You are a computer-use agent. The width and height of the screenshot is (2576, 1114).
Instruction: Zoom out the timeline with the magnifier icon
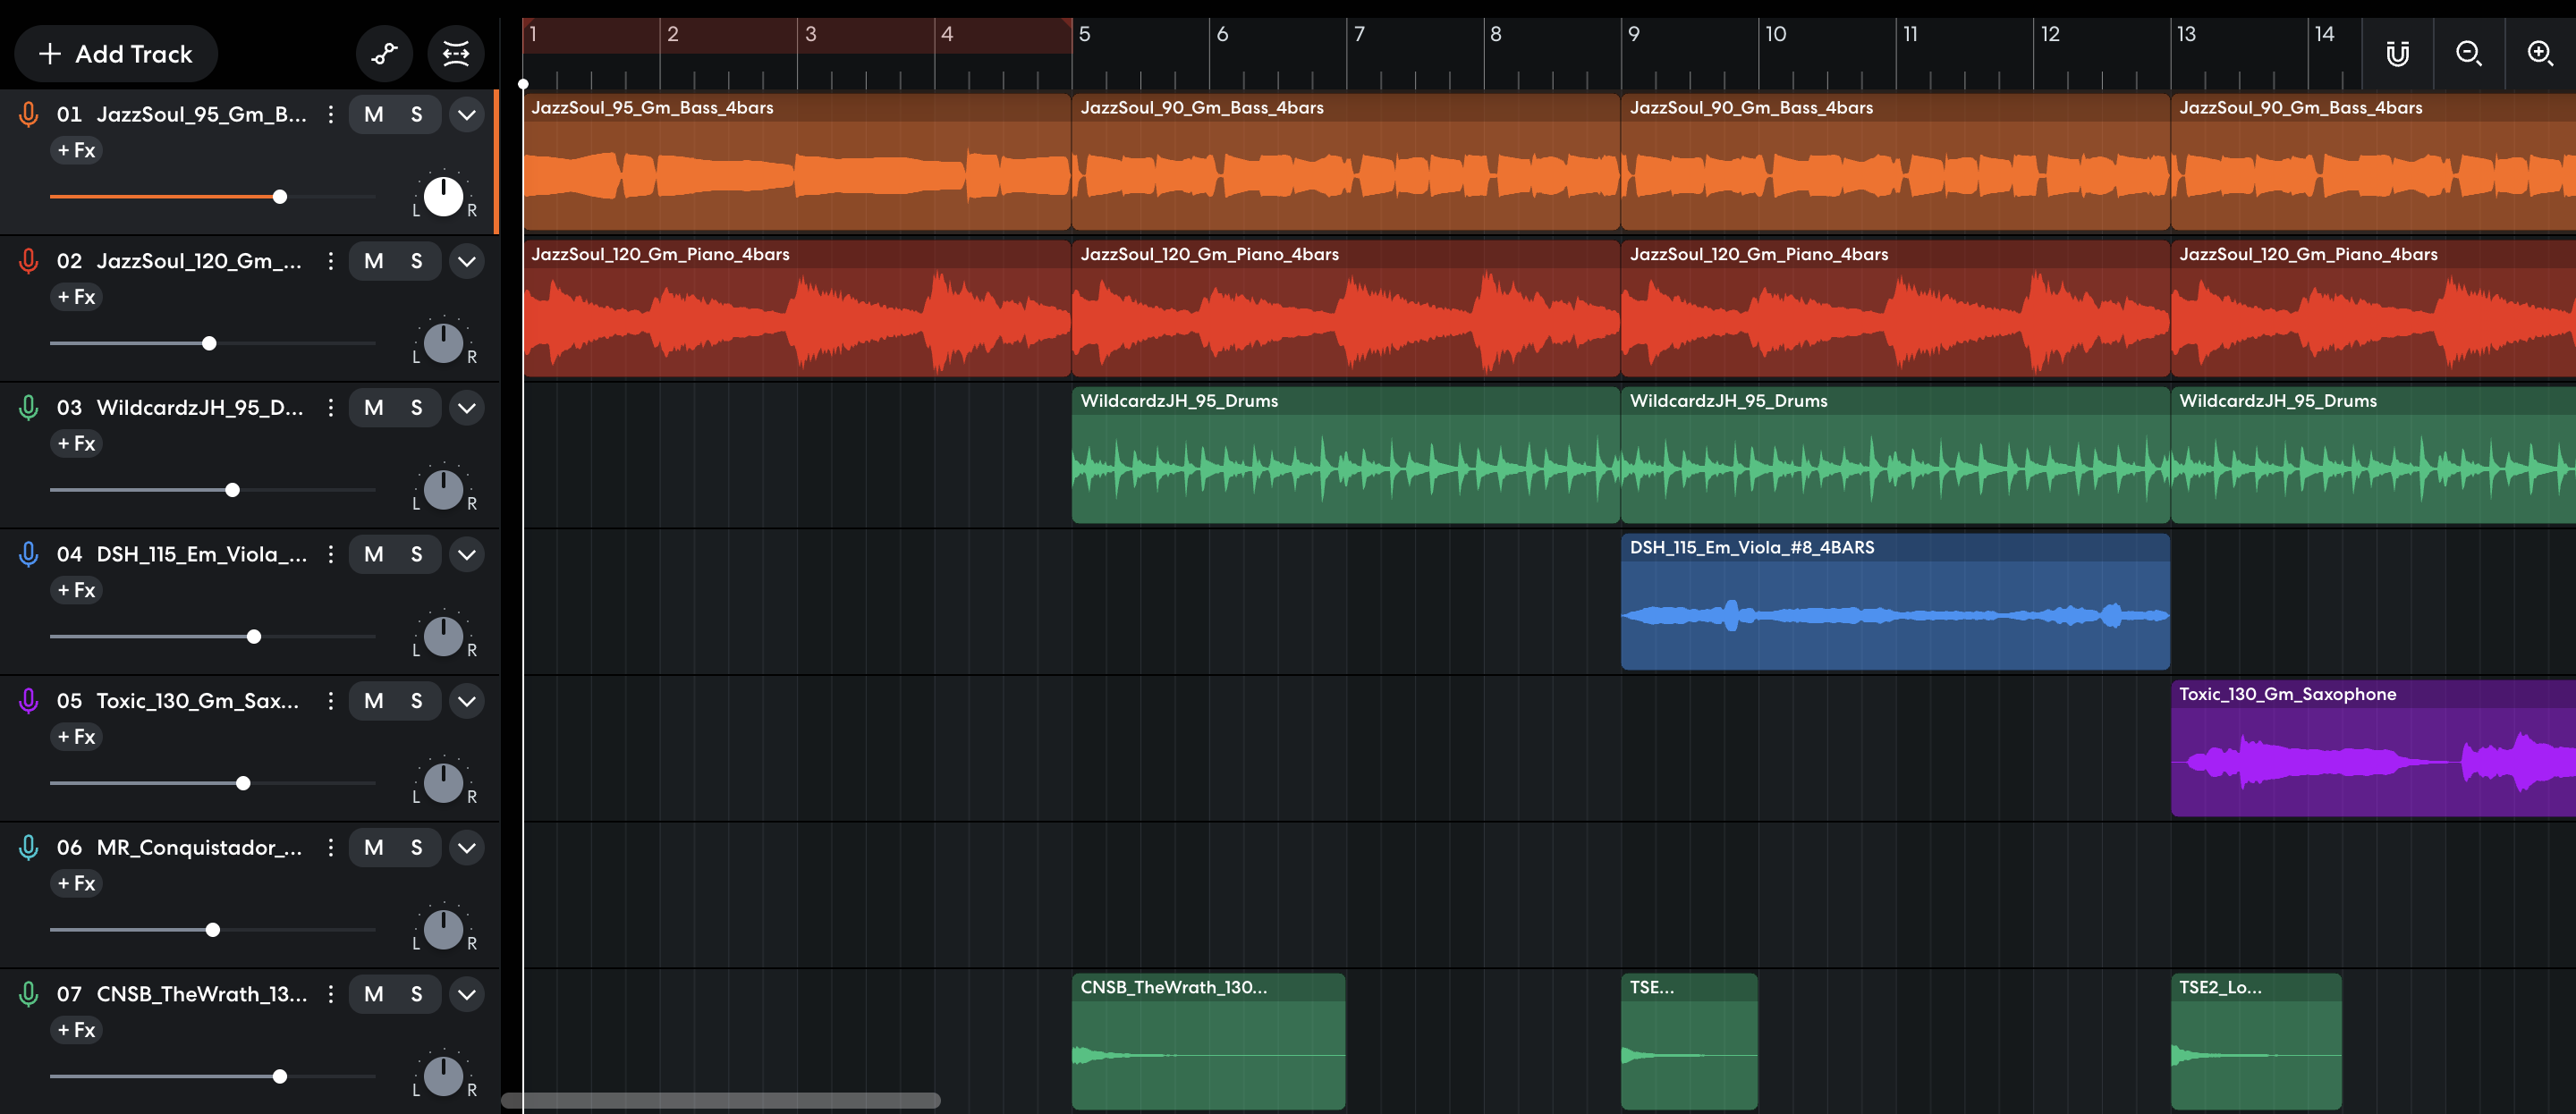pos(2468,53)
